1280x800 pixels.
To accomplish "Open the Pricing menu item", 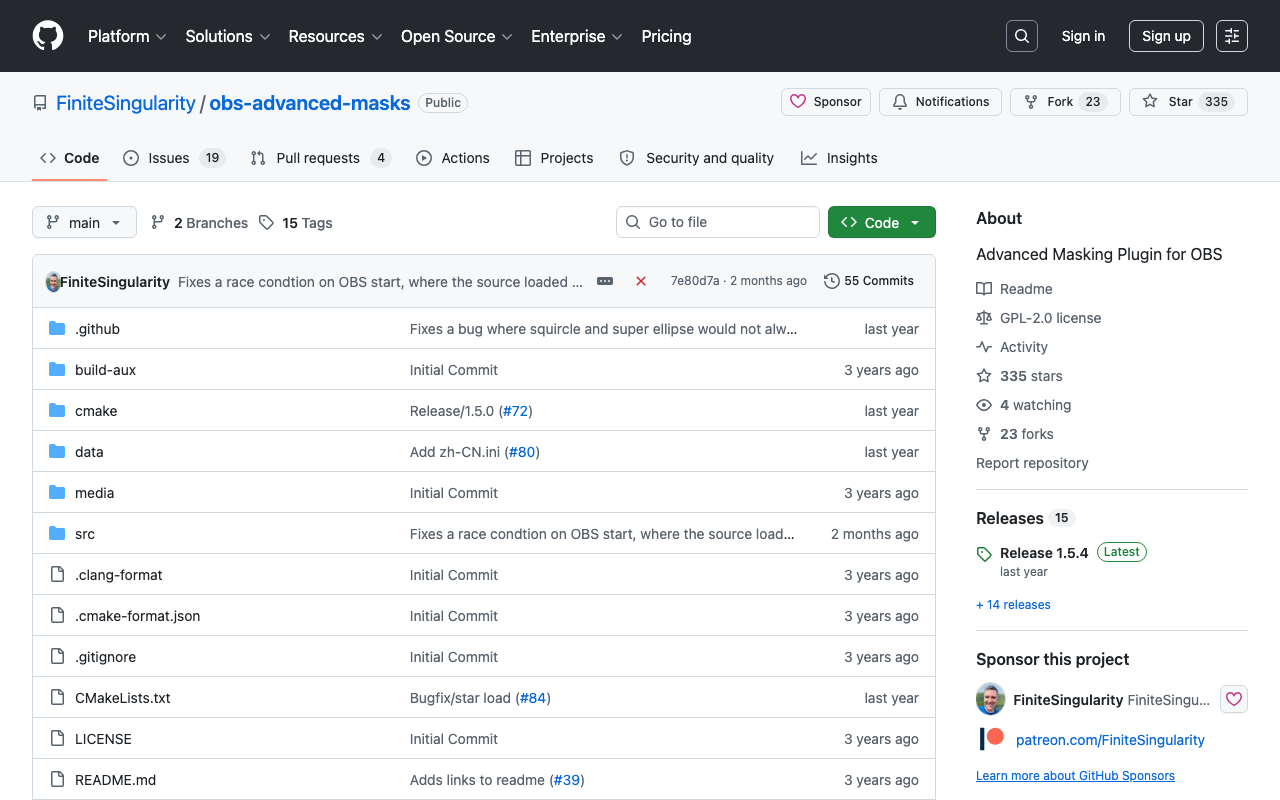I will [x=666, y=36].
